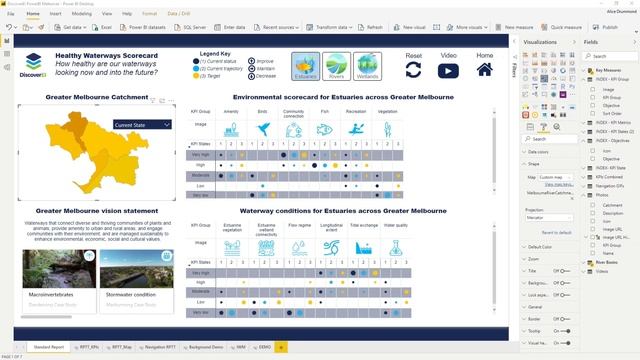Click the Undo arrow icon
This screenshot has width=640, height=360.
click(x=9, y=27)
